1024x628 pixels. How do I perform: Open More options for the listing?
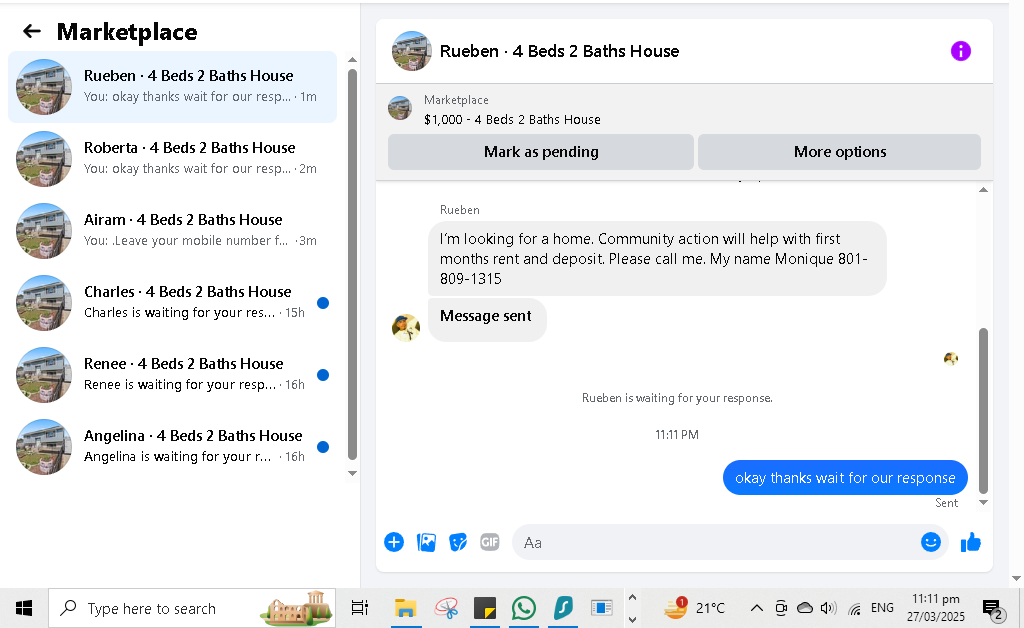pos(839,151)
